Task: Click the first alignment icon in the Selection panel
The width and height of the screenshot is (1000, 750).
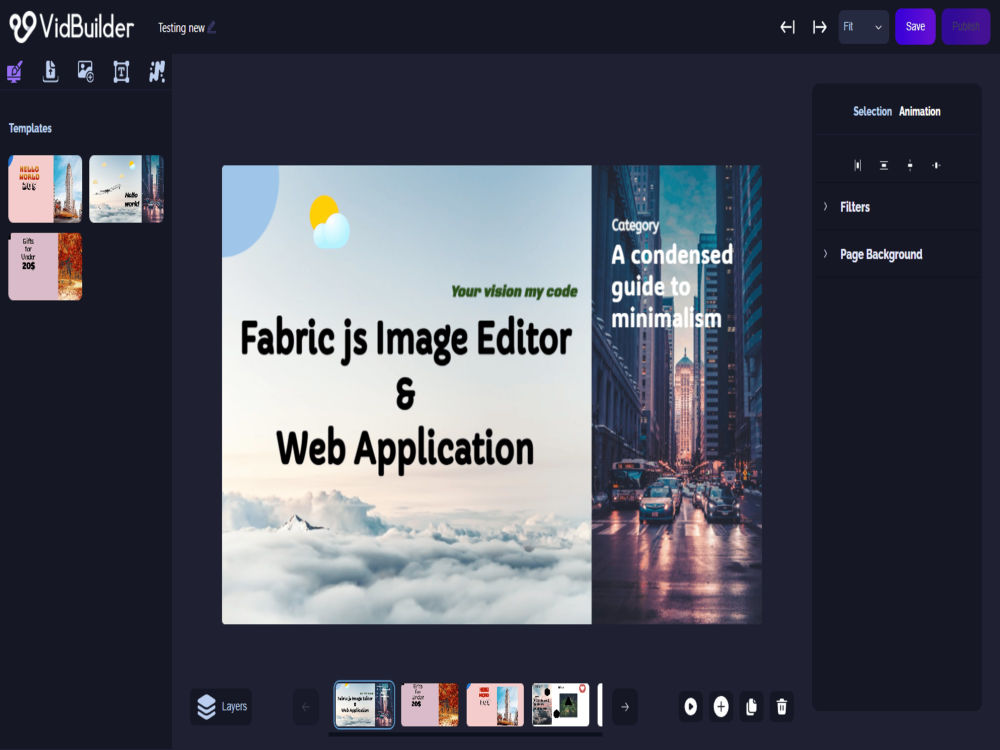Action: pos(858,165)
